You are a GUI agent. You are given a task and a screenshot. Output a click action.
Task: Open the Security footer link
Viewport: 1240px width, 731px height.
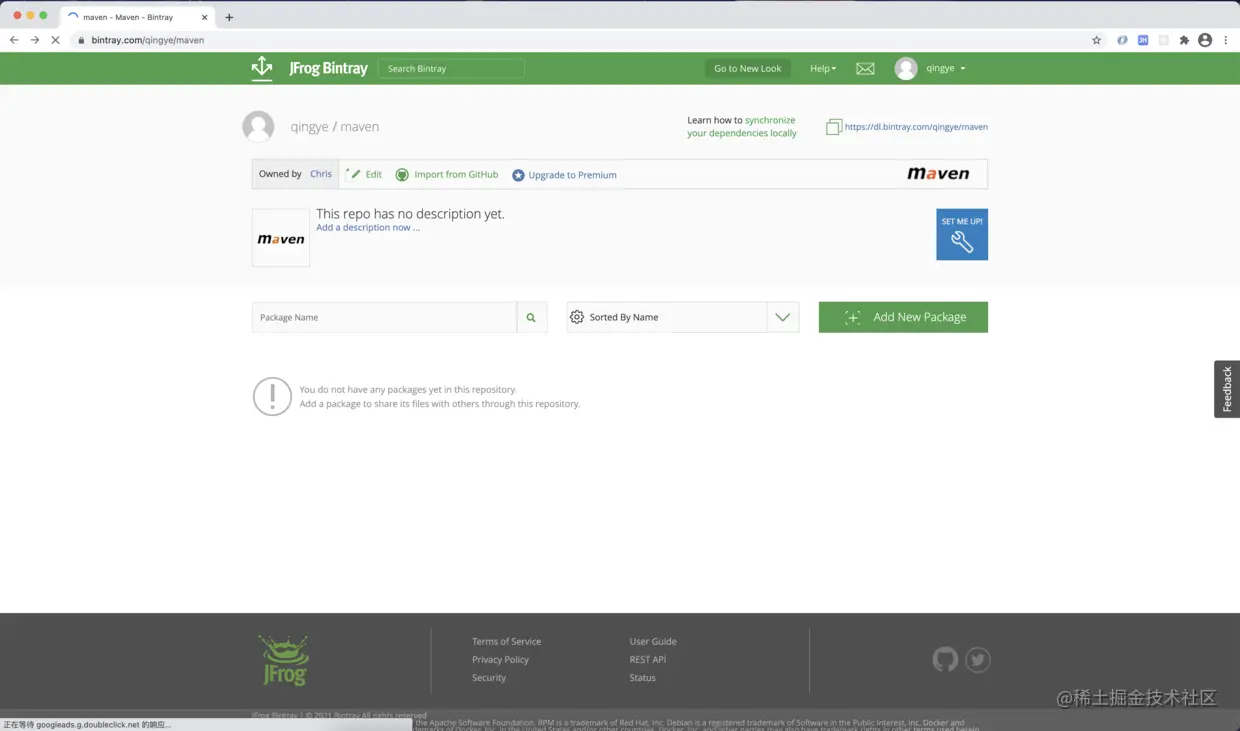489,677
